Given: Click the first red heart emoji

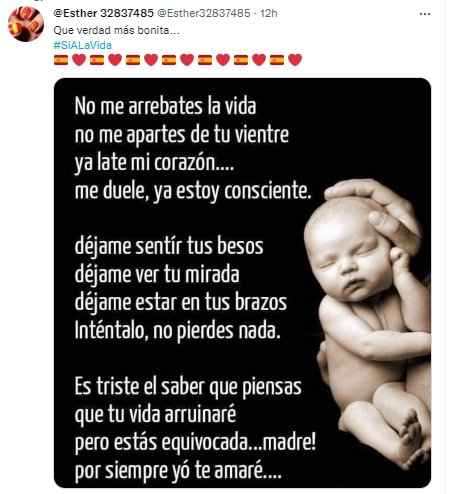Looking at the screenshot, I should [x=79, y=60].
